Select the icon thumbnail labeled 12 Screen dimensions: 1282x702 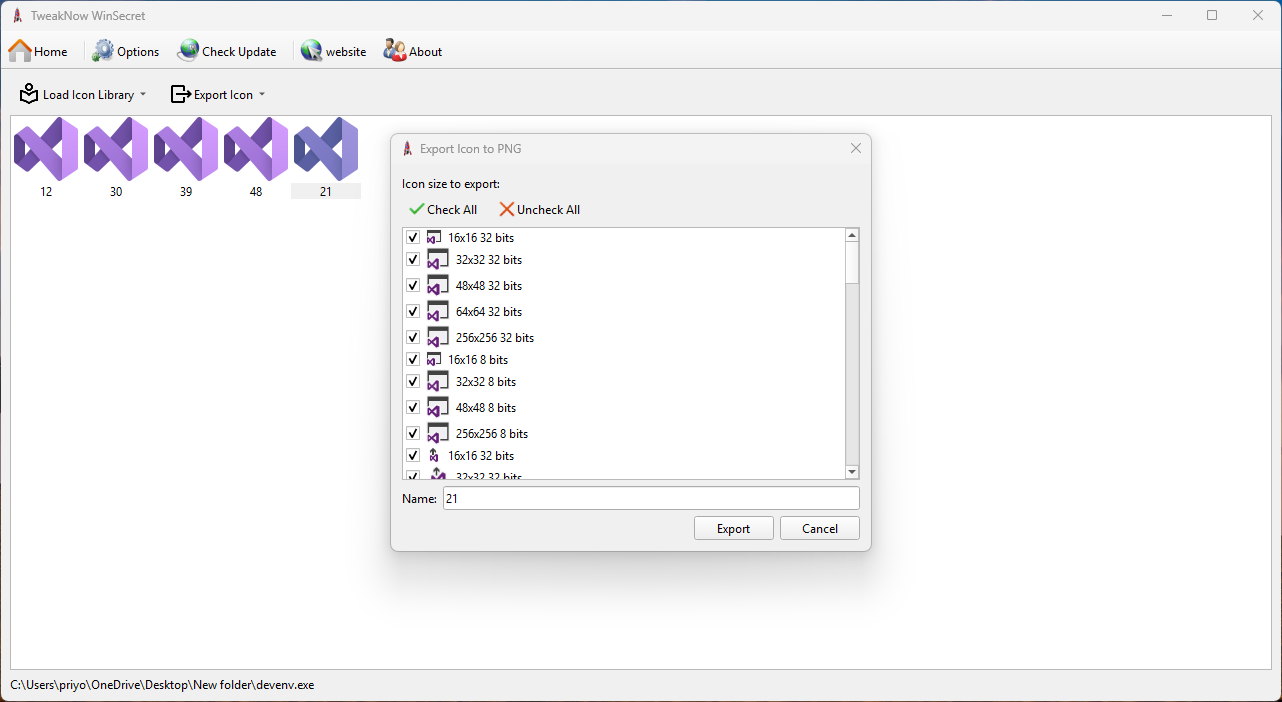[x=46, y=150]
